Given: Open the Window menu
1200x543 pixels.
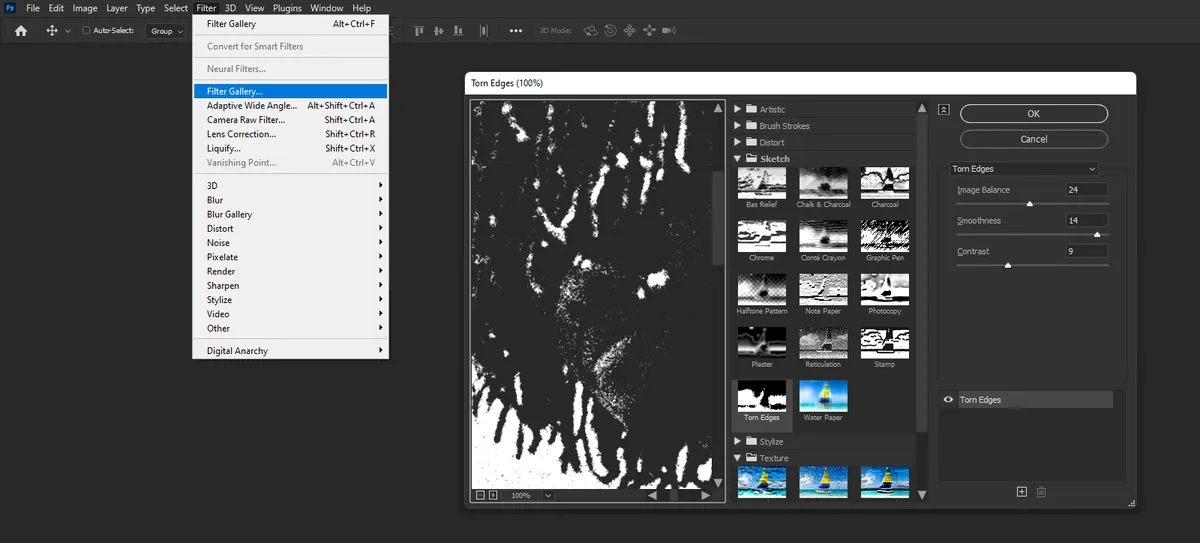Looking at the screenshot, I should pyautogui.click(x=326, y=8).
